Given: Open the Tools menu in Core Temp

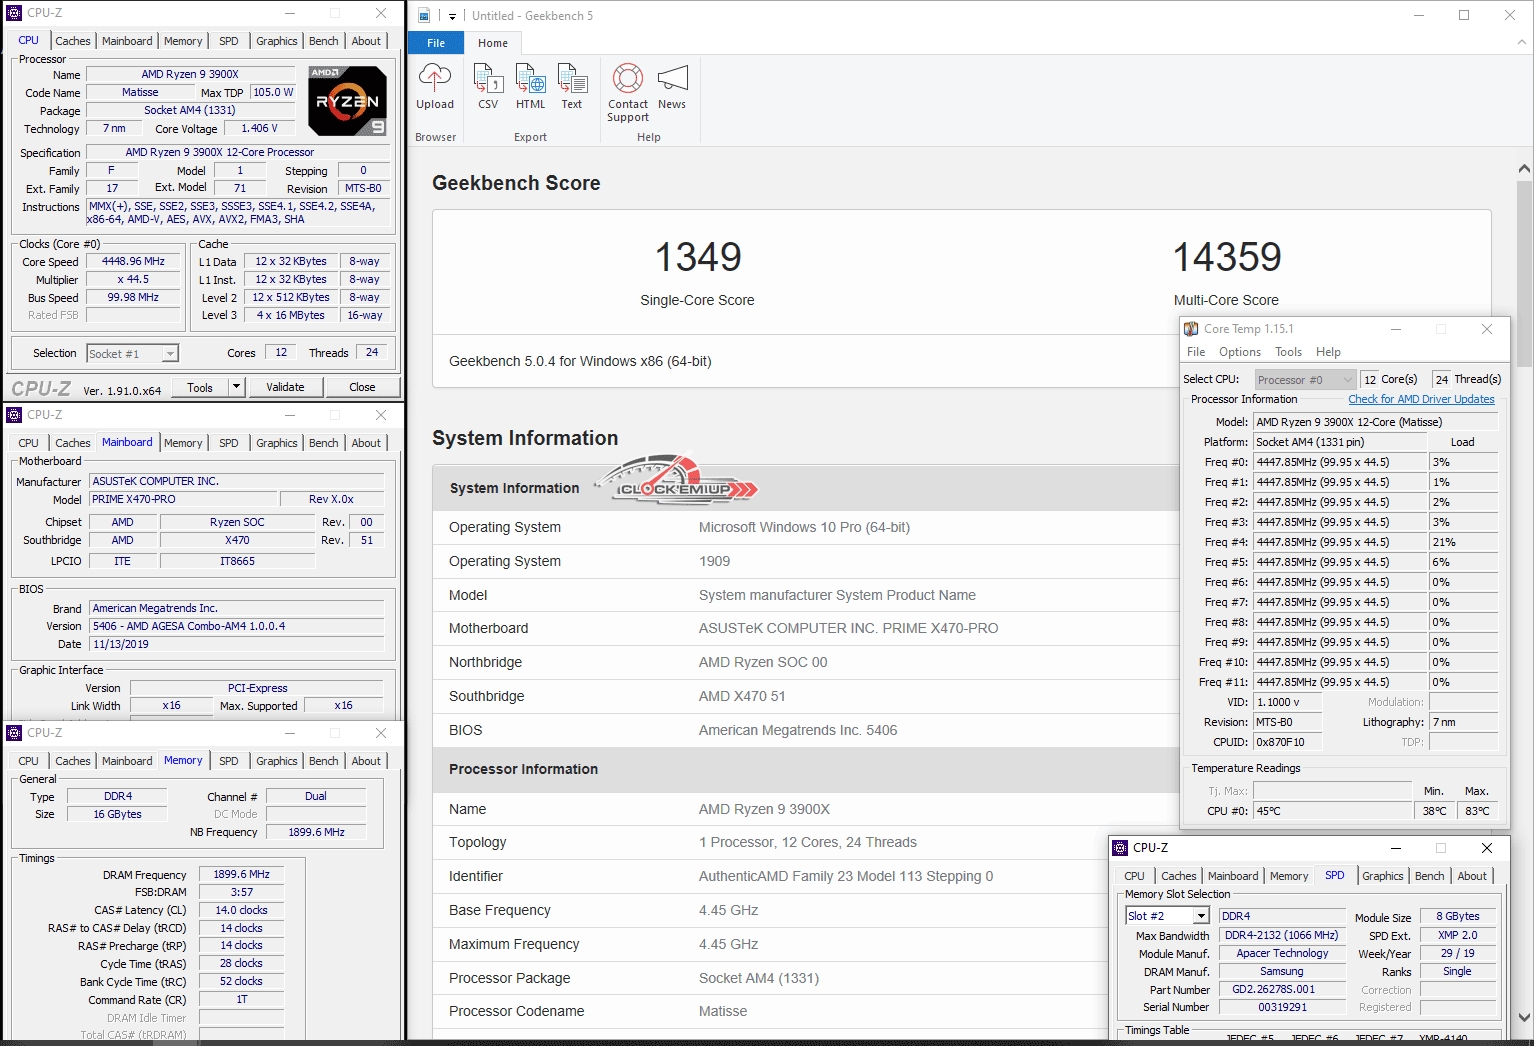Looking at the screenshot, I should point(1288,352).
